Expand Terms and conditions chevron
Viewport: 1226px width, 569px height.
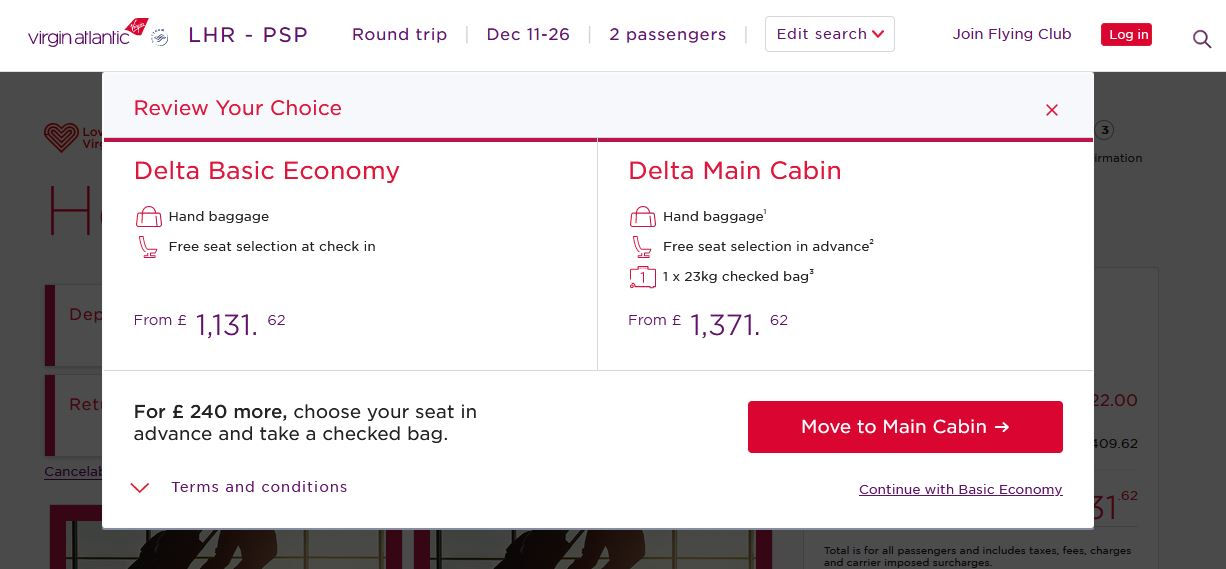coord(140,488)
